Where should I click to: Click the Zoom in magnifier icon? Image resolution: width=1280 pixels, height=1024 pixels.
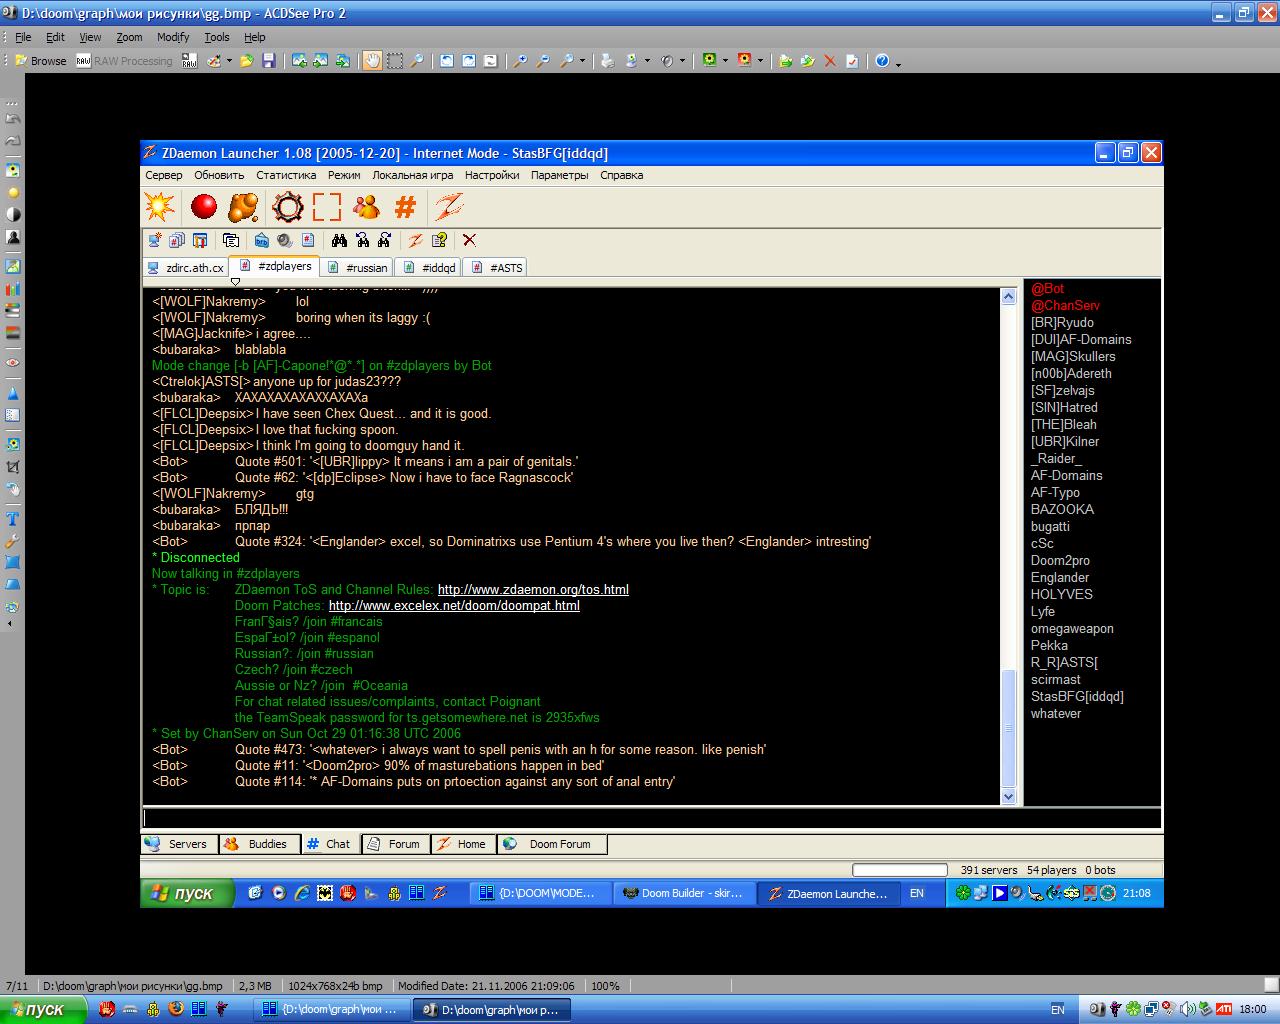tap(520, 61)
